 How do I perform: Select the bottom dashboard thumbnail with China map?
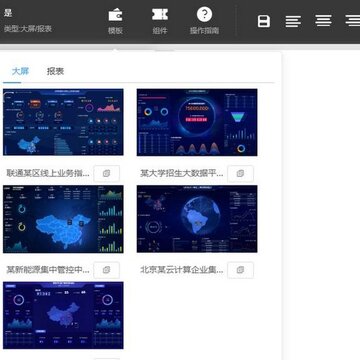pyautogui.click(x=63, y=315)
